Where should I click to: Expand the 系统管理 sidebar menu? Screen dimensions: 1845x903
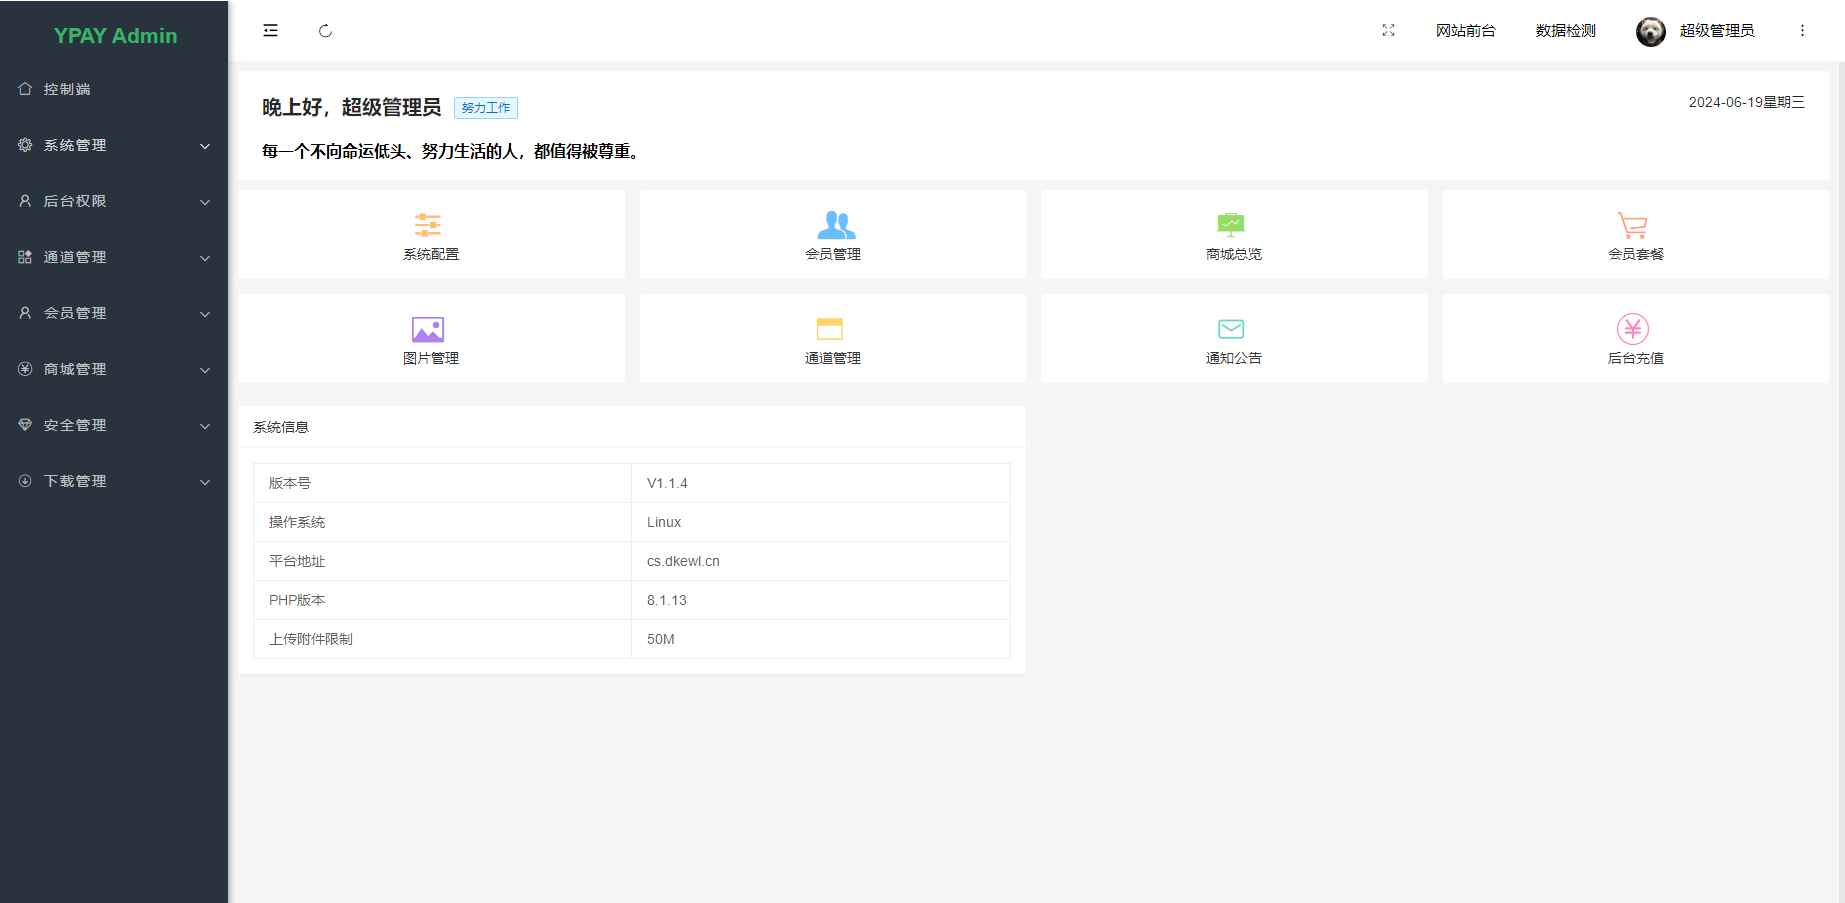114,145
